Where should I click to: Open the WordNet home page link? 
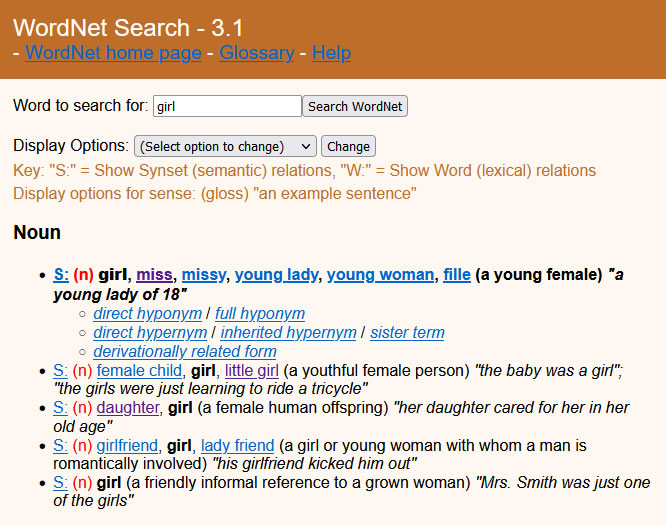[113, 53]
